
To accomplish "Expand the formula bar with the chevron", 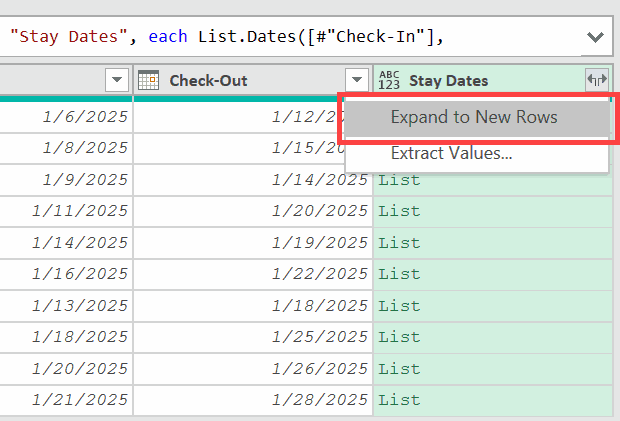I will (595, 37).
